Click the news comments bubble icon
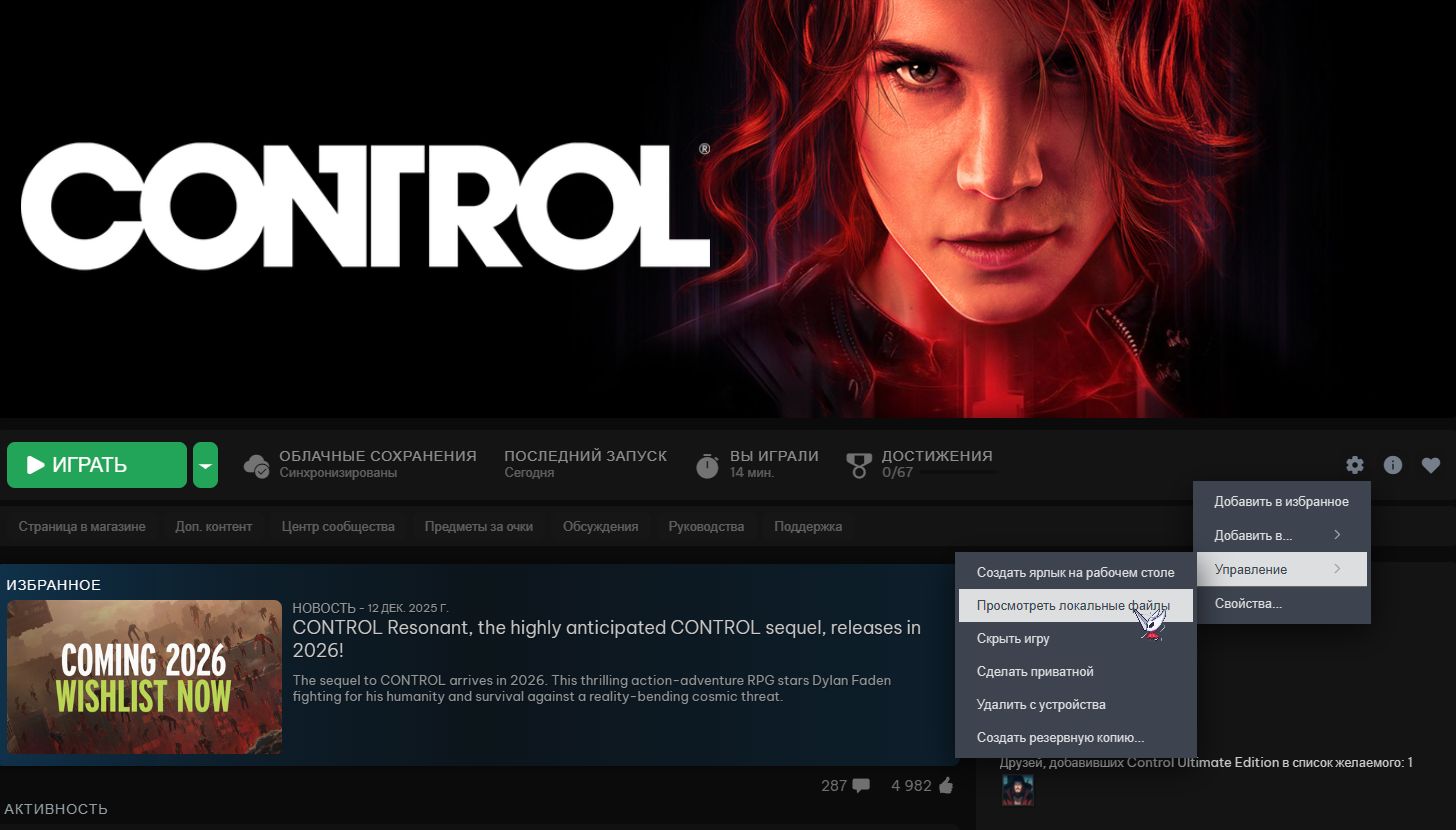The height and width of the screenshot is (830, 1456). [861, 786]
